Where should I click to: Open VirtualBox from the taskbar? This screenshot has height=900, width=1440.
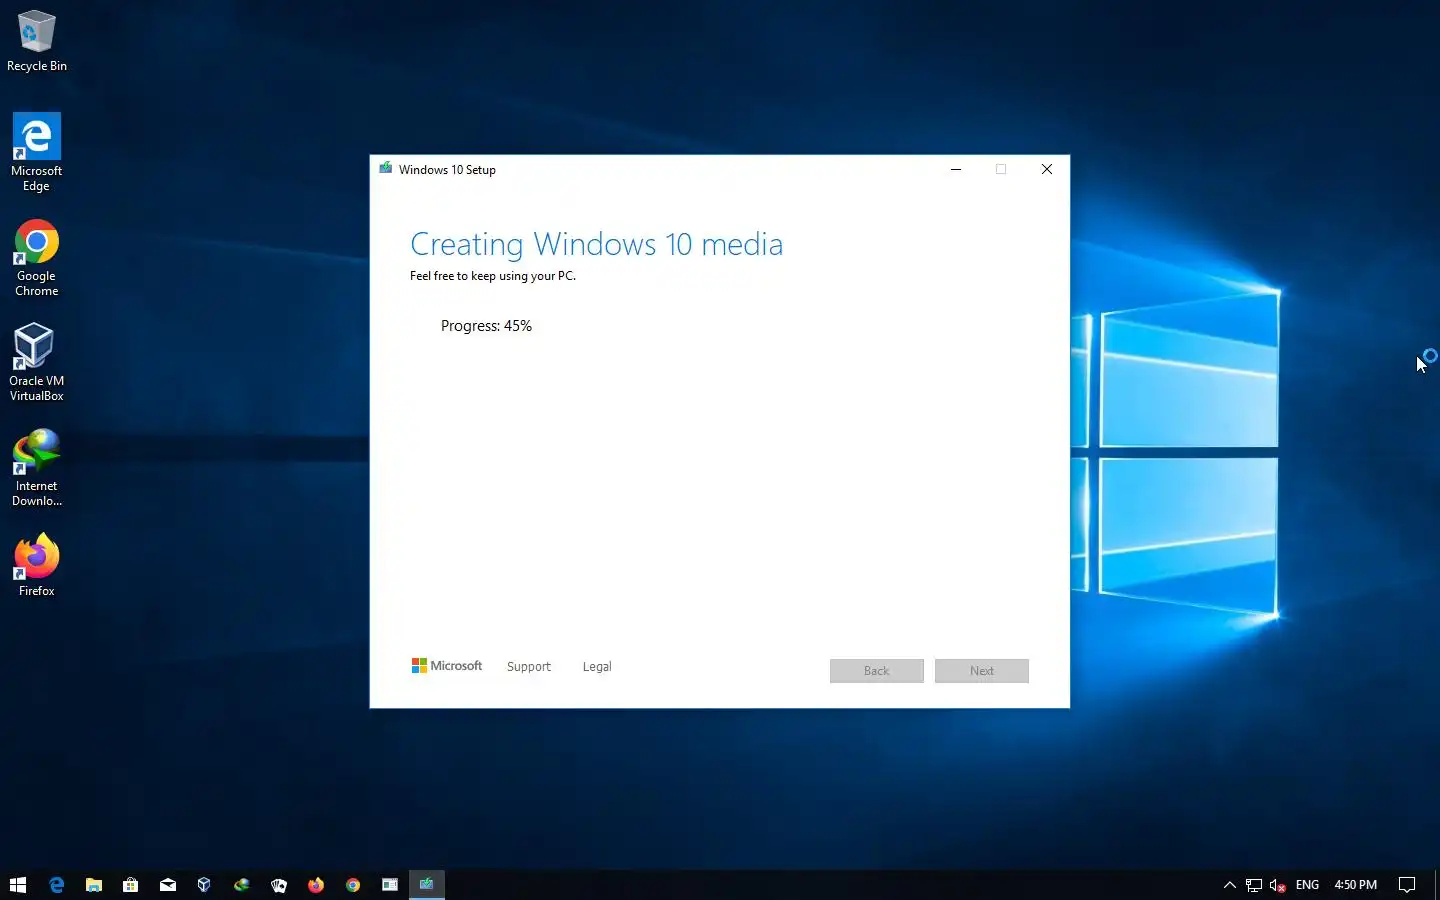(x=204, y=885)
